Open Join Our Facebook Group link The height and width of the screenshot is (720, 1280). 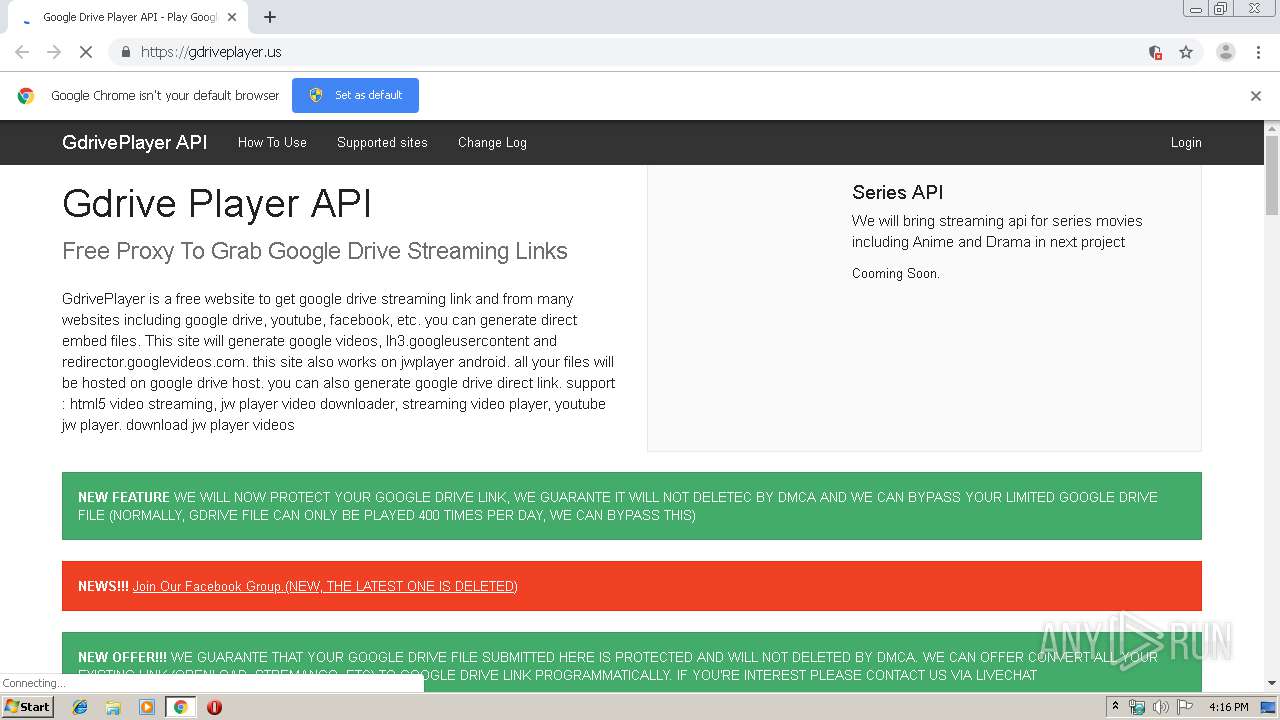pos(325,586)
